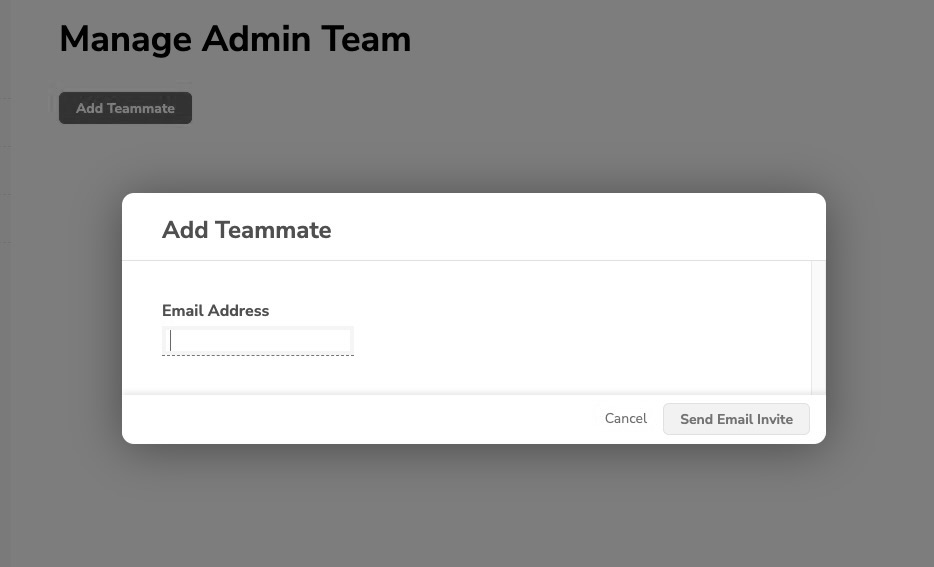The height and width of the screenshot is (567, 934).
Task: Click the Add Teammate dialog title
Action: (x=246, y=230)
